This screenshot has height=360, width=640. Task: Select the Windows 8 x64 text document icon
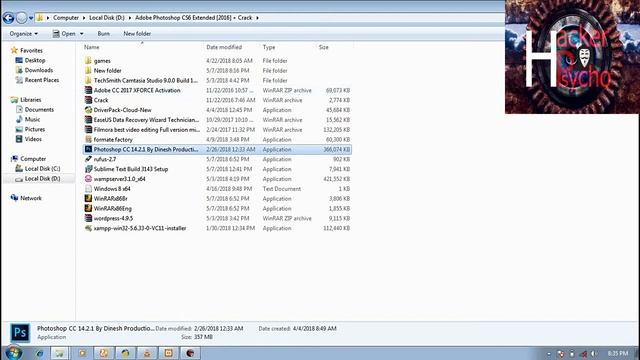point(88,189)
